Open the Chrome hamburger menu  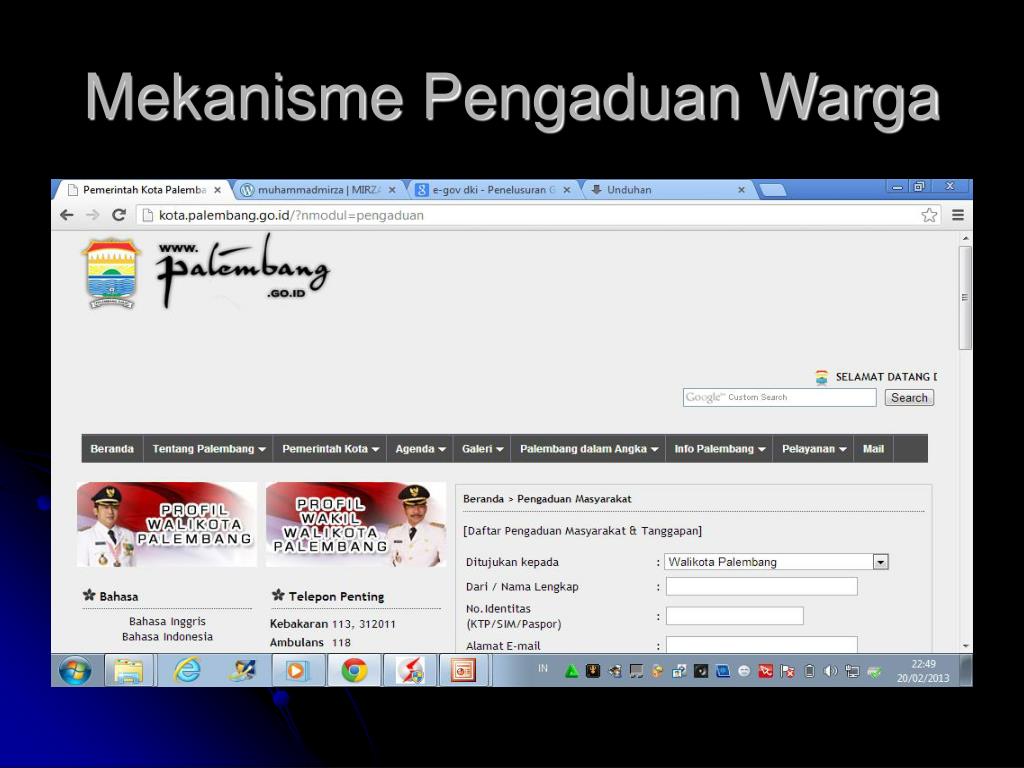tap(957, 215)
